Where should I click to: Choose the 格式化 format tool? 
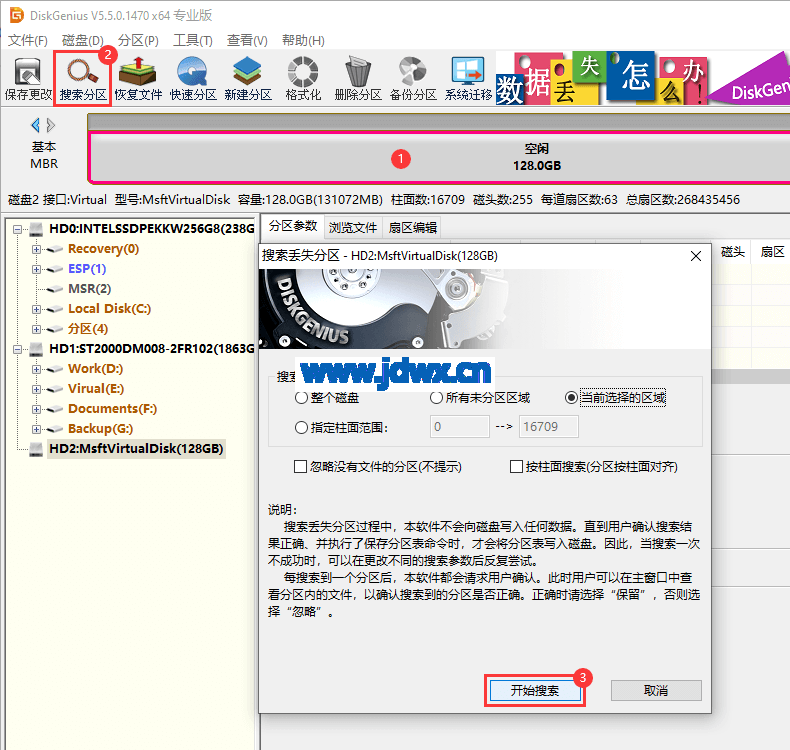click(303, 79)
